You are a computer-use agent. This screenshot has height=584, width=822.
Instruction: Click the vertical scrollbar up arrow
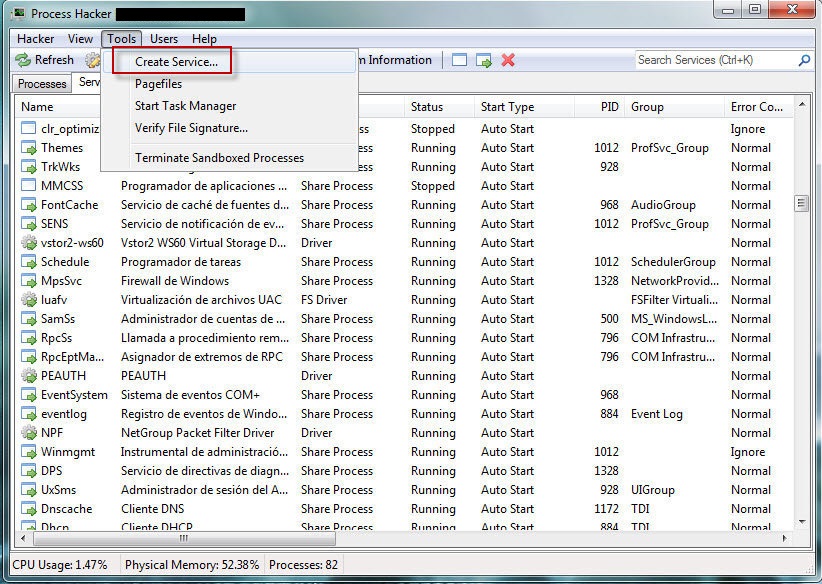click(801, 105)
